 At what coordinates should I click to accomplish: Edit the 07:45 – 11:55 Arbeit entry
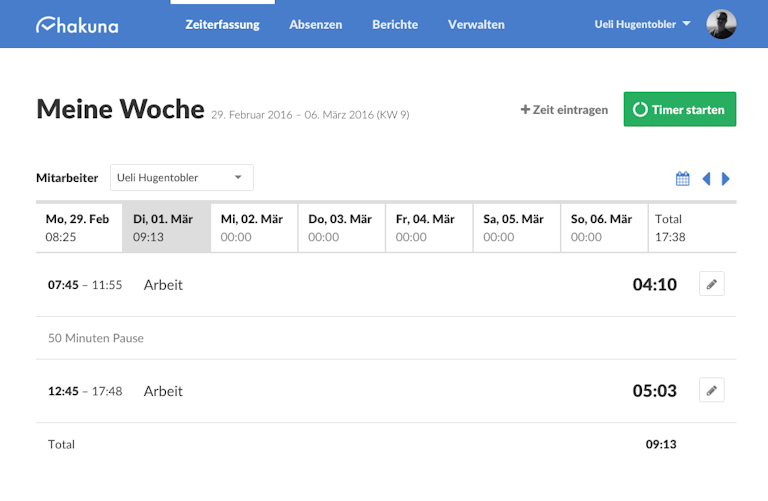pyautogui.click(x=712, y=284)
